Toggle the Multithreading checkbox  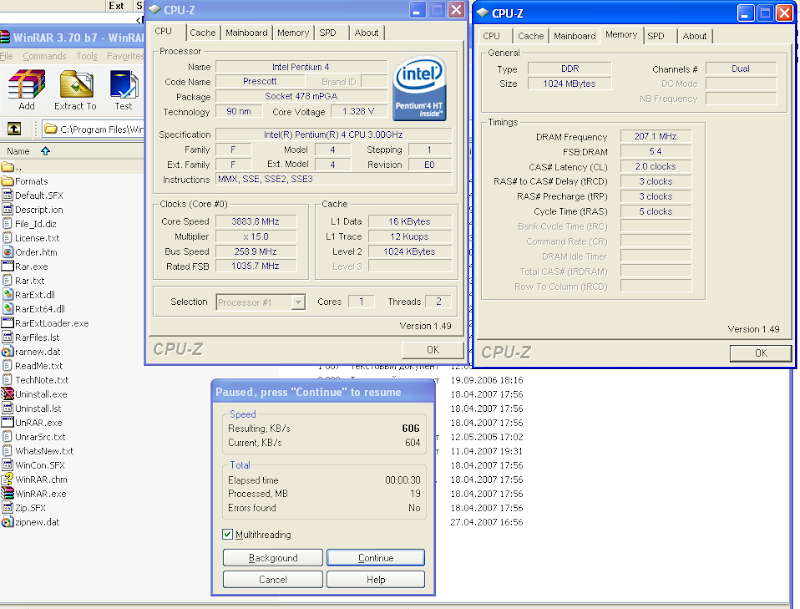pos(227,534)
